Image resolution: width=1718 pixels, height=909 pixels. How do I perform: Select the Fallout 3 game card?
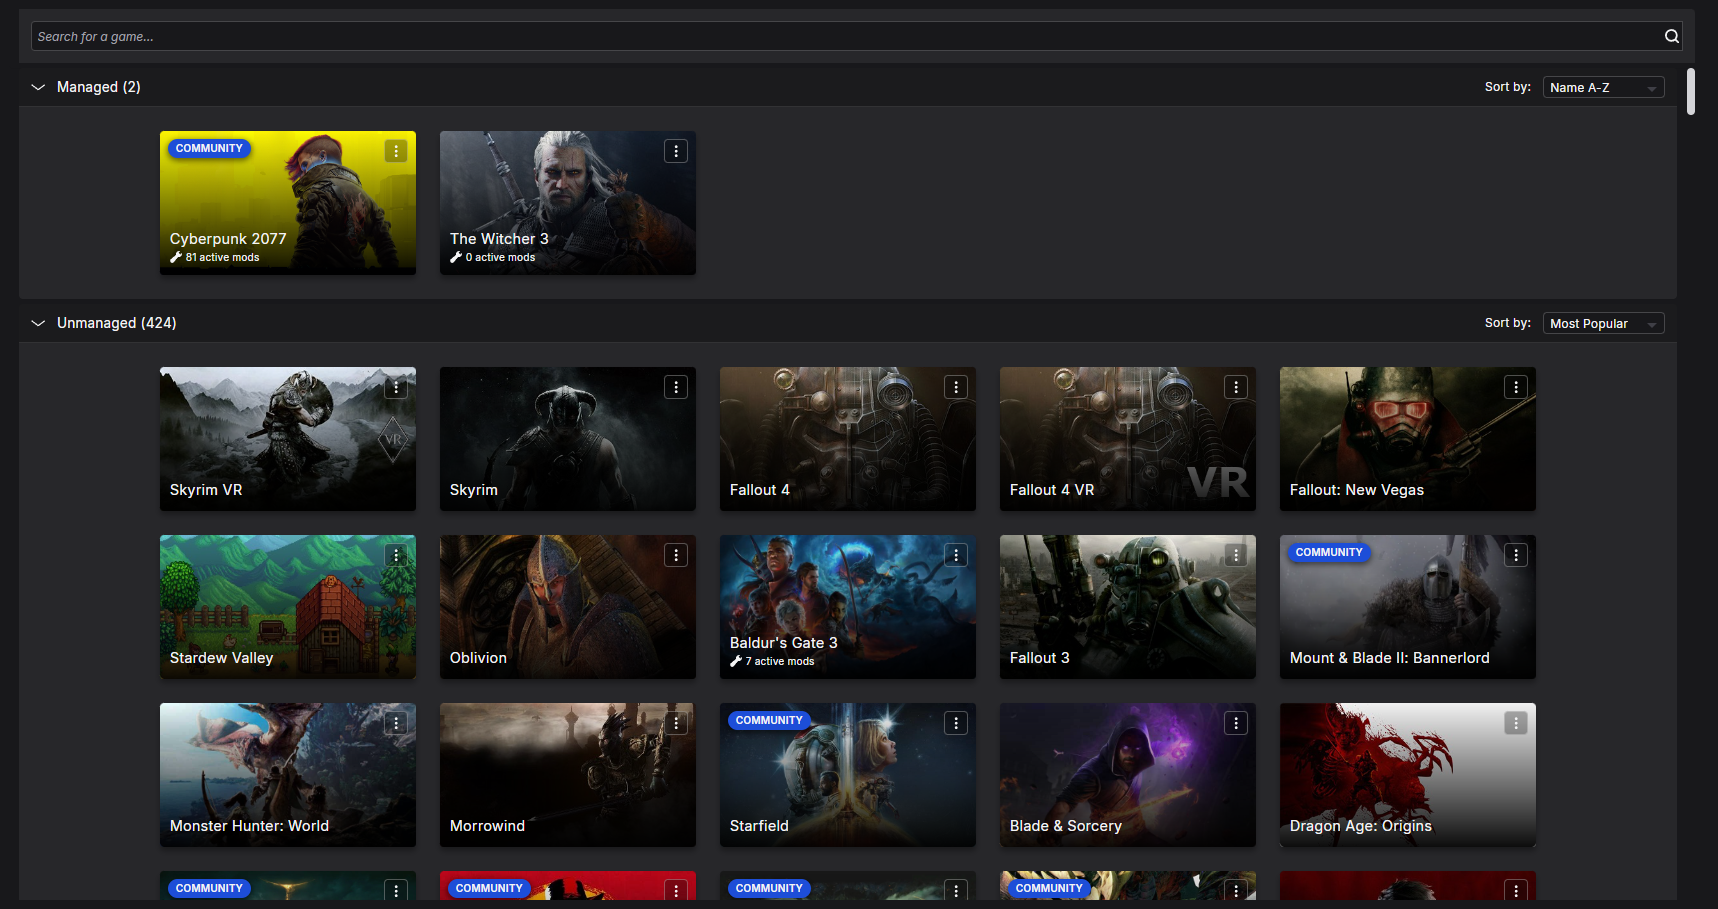(1128, 607)
